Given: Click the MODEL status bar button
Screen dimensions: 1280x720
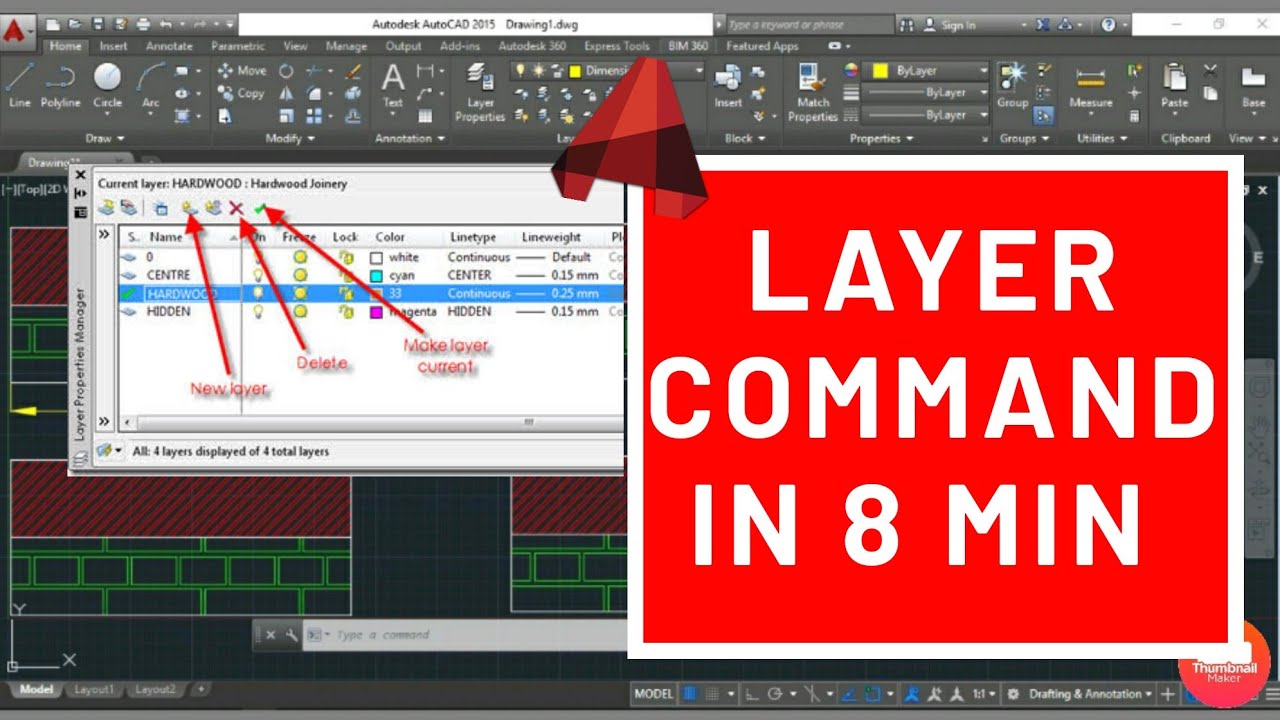Looking at the screenshot, I should click(654, 693).
